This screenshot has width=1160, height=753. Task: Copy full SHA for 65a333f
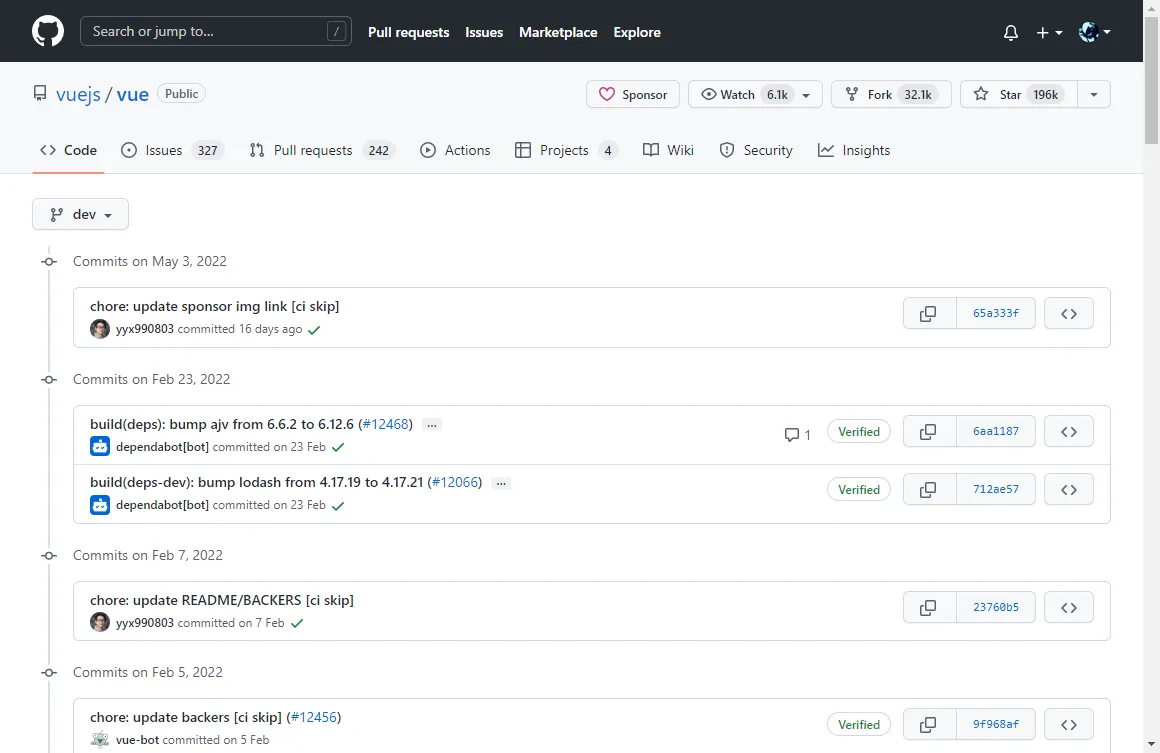pos(929,314)
